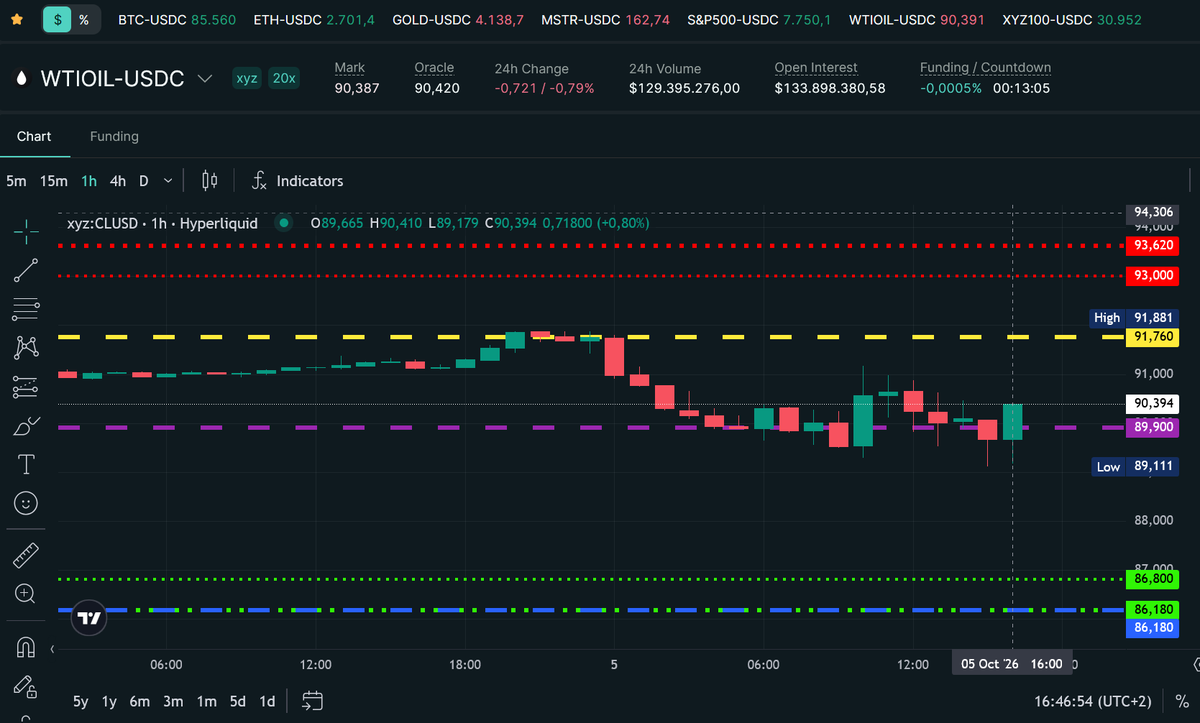Click the green 86,800 price label
Screen dimensions: 1200x723
click(x=1151, y=578)
